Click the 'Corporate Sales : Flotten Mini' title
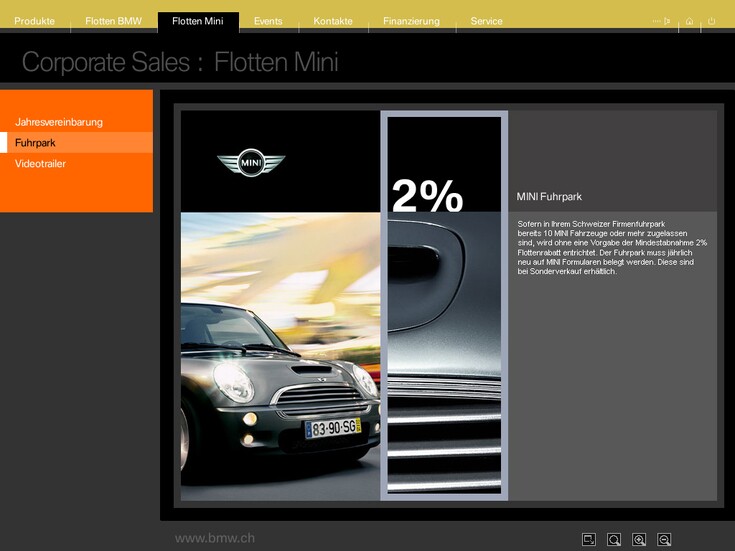Image resolution: width=735 pixels, height=551 pixels. pyautogui.click(x=180, y=62)
